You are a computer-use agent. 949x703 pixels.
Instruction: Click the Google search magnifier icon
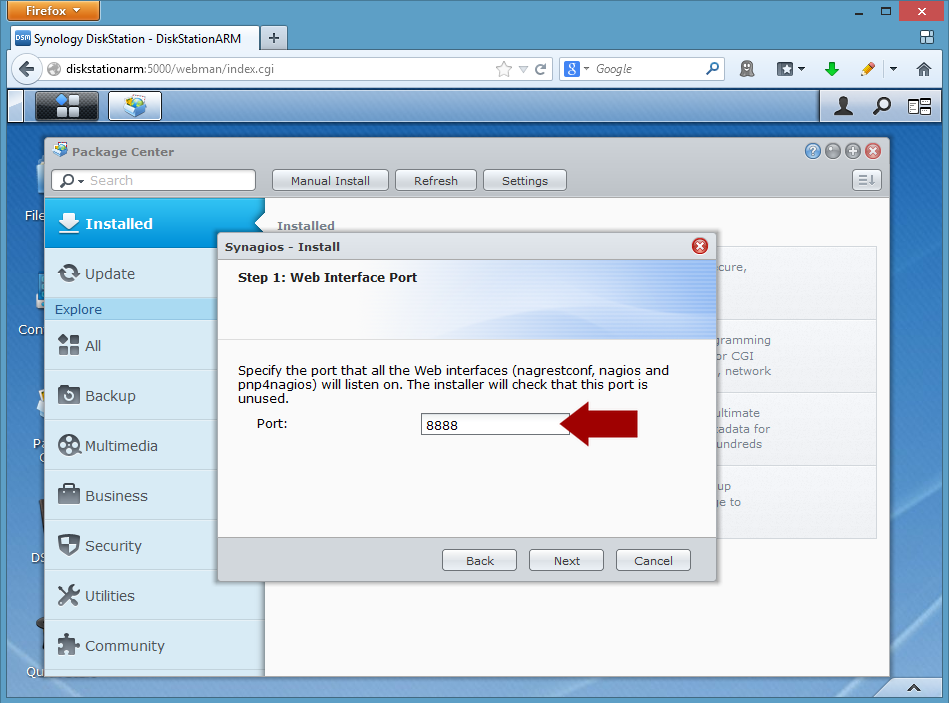712,68
